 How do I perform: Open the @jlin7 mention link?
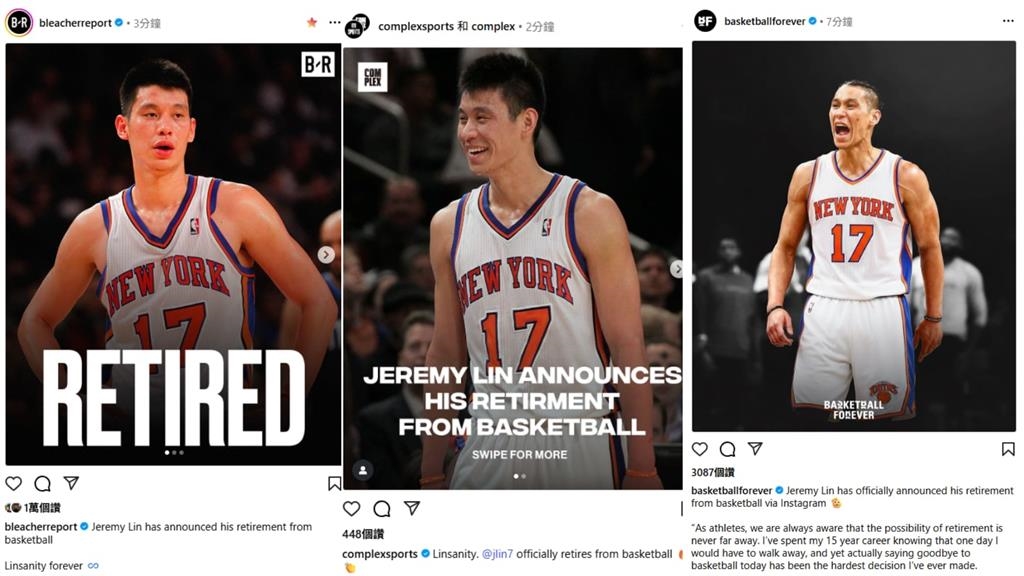pyautogui.click(x=498, y=554)
